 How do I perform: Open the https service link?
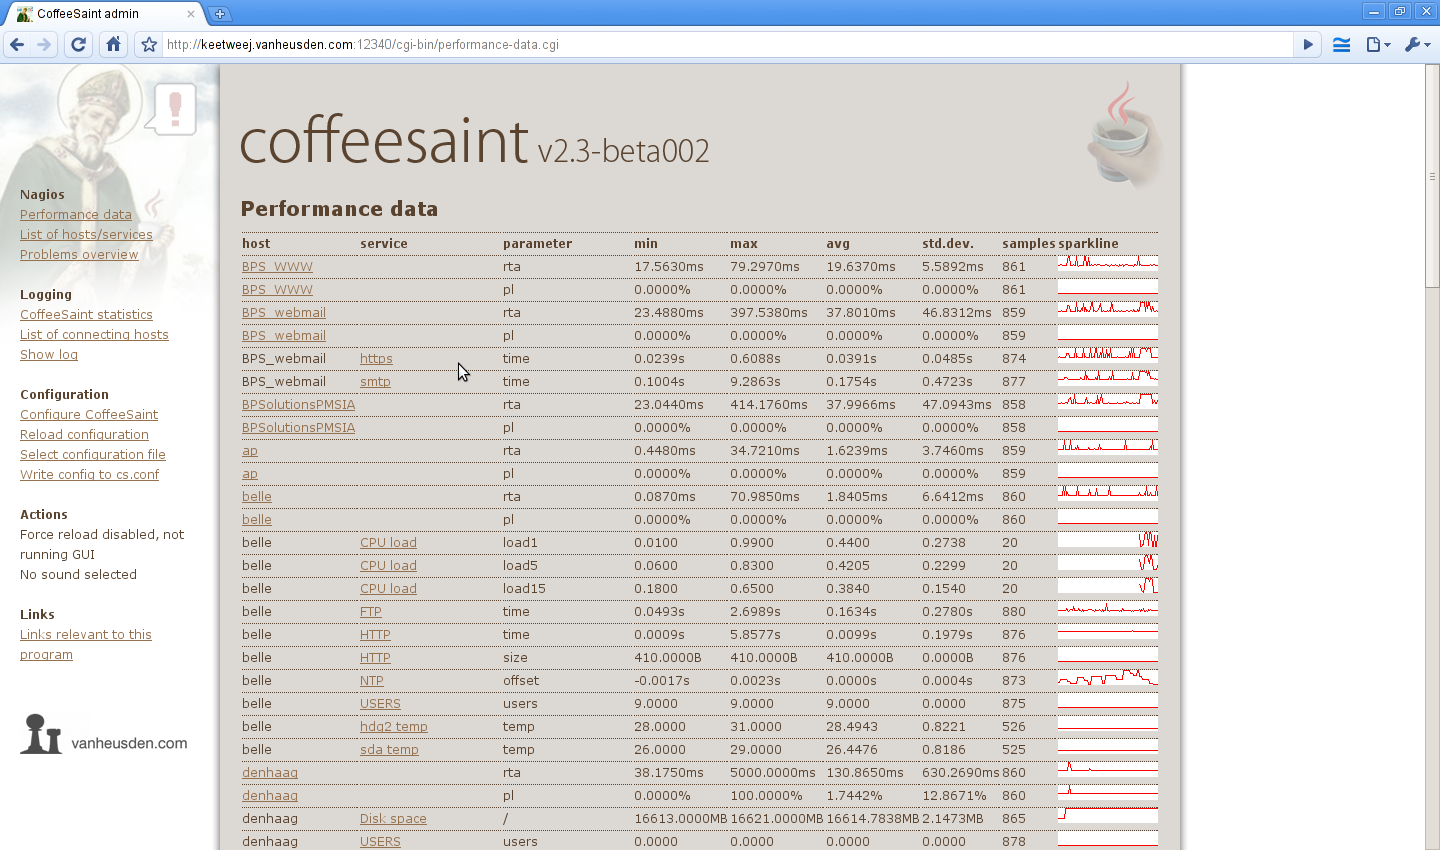pyautogui.click(x=376, y=359)
